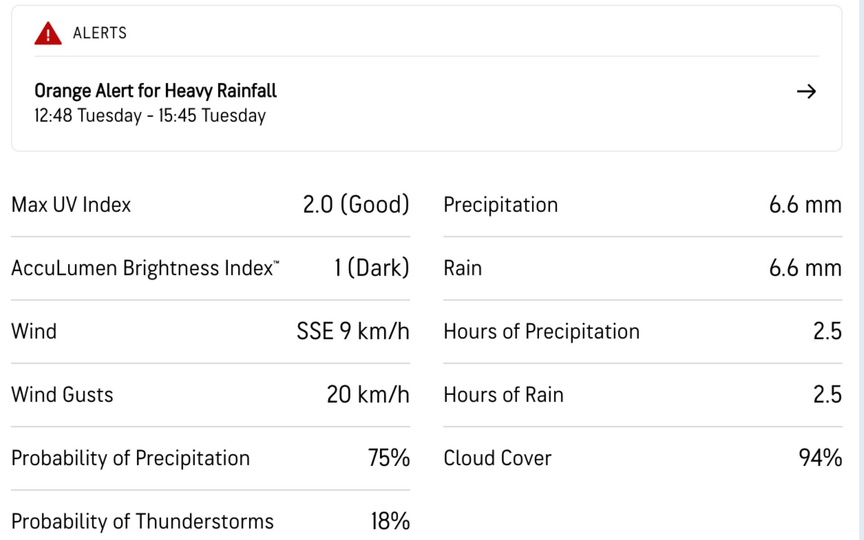Click the Wind row label
Image resolution: width=864 pixels, height=540 pixels.
(x=34, y=331)
